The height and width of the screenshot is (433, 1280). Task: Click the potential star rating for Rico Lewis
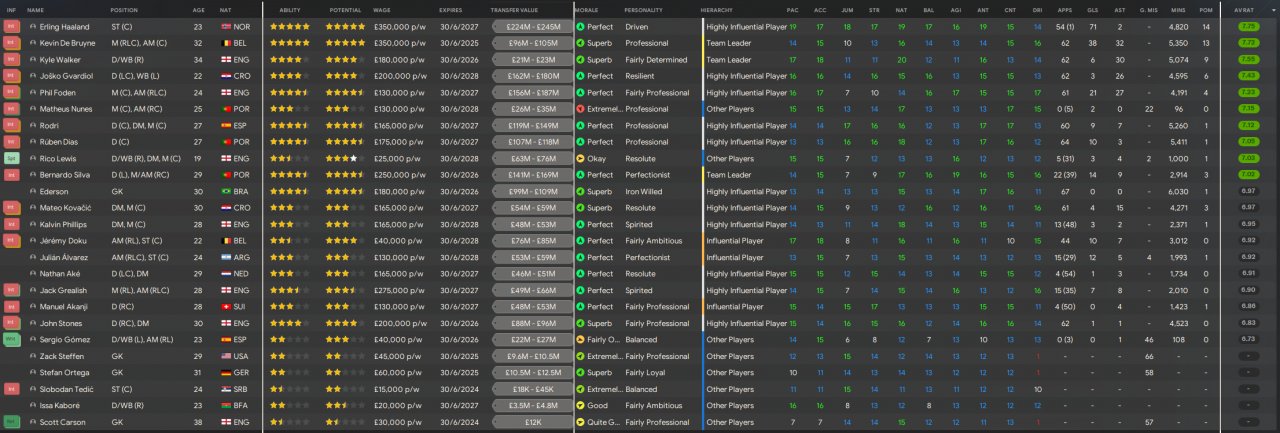coord(345,159)
